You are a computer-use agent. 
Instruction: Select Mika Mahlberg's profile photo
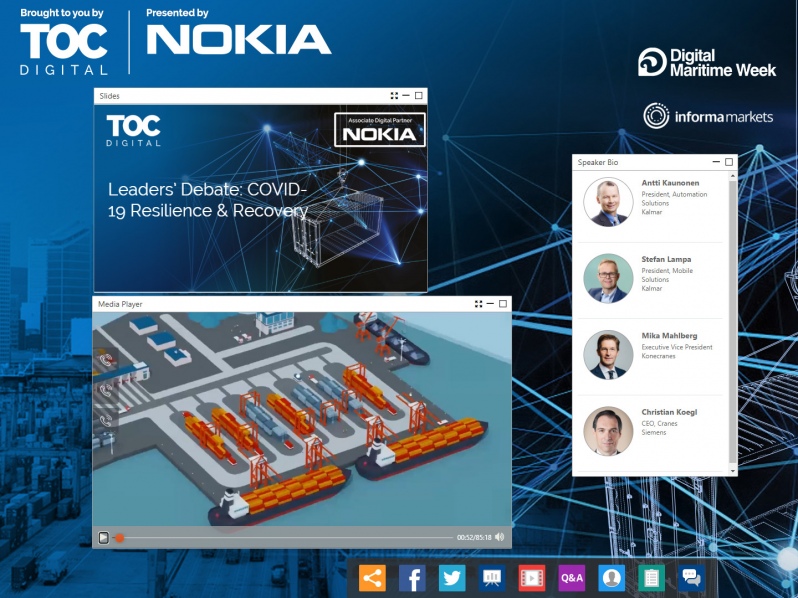click(608, 355)
